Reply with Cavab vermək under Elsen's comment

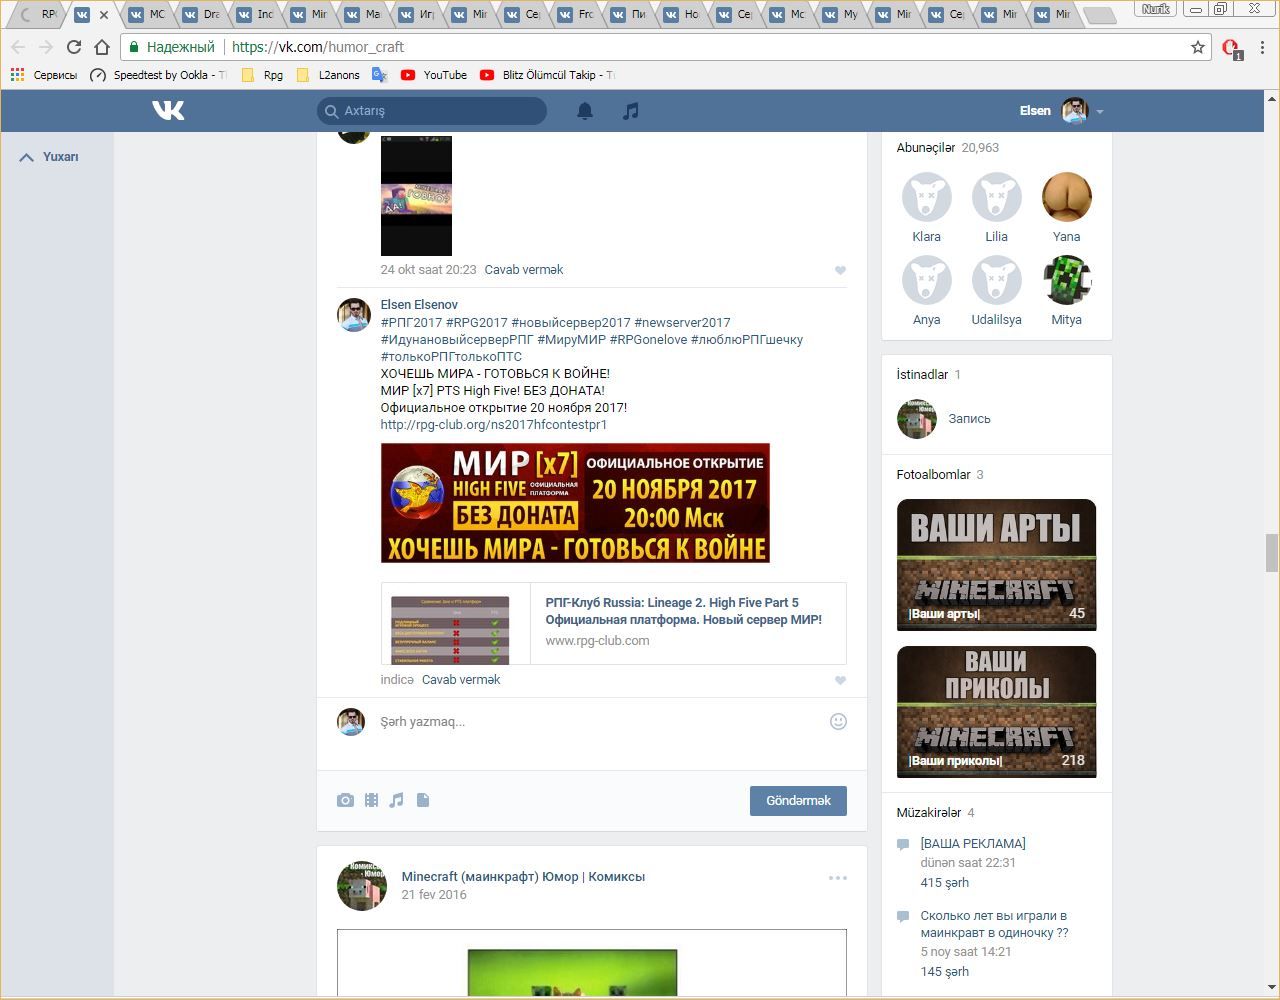(461, 680)
